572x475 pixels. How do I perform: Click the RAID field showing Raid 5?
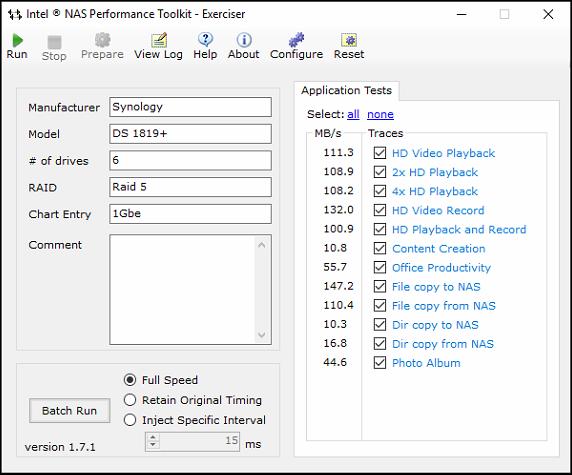click(x=190, y=187)
